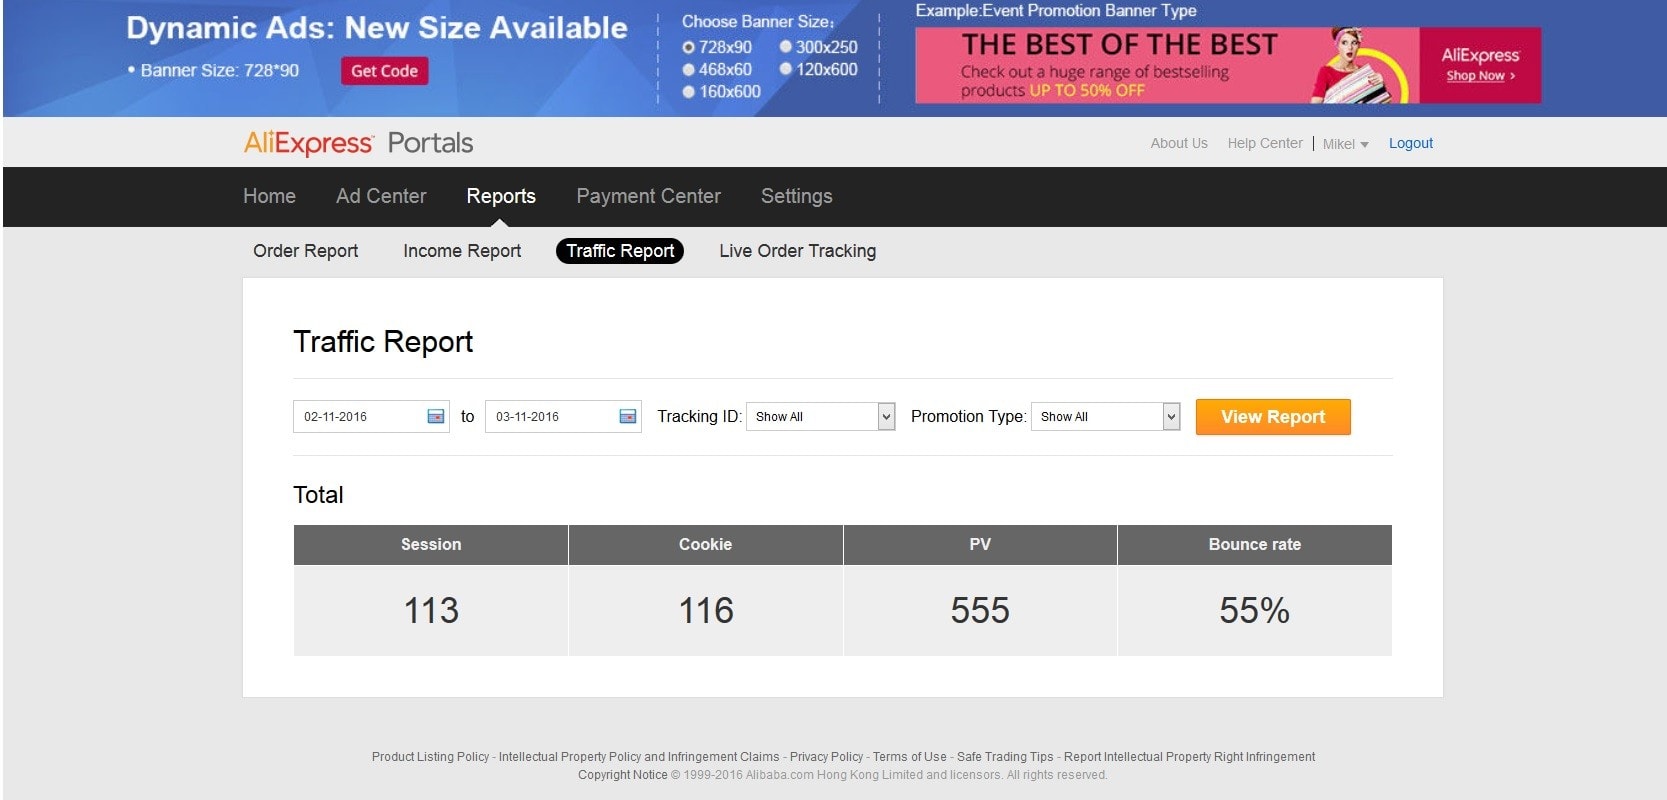Click the Get Code button
This screenshot has height=800, width=1667.
[384, 71]
